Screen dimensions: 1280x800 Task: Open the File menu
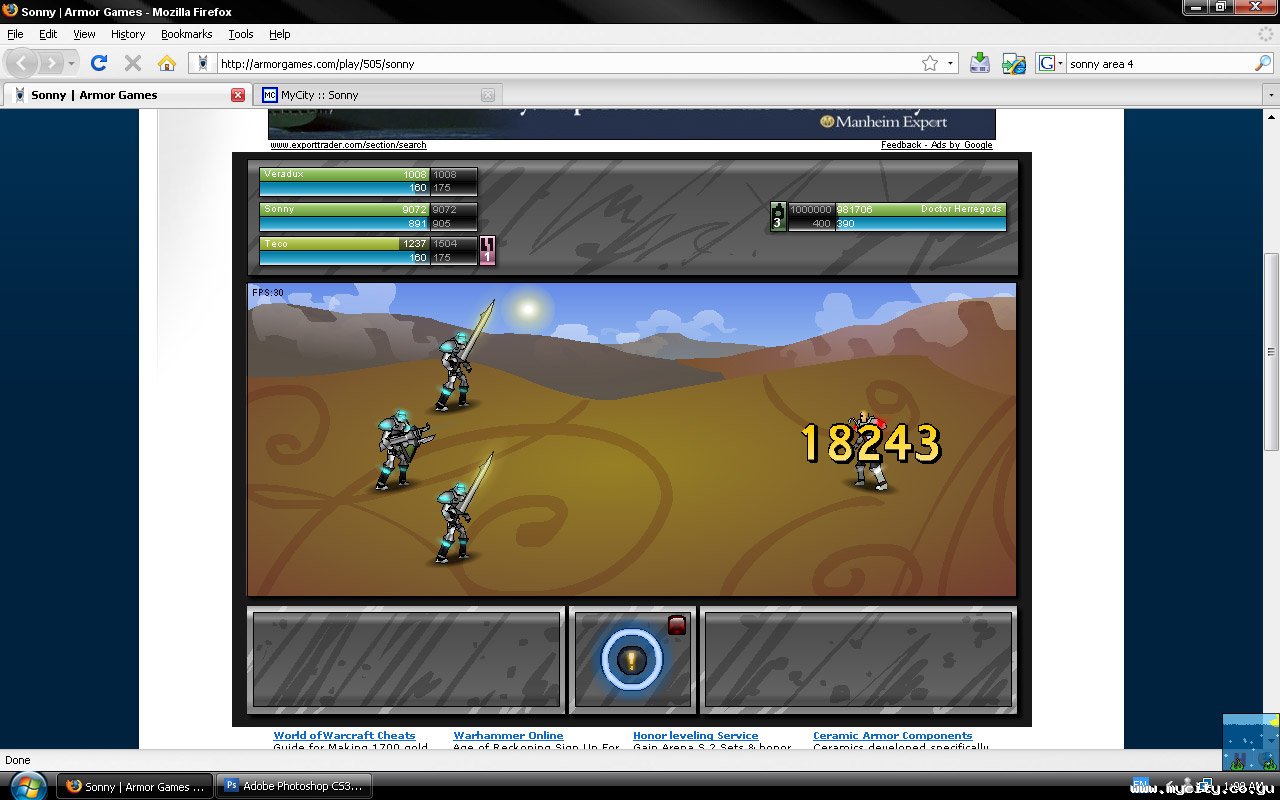[x=15, y=34]
